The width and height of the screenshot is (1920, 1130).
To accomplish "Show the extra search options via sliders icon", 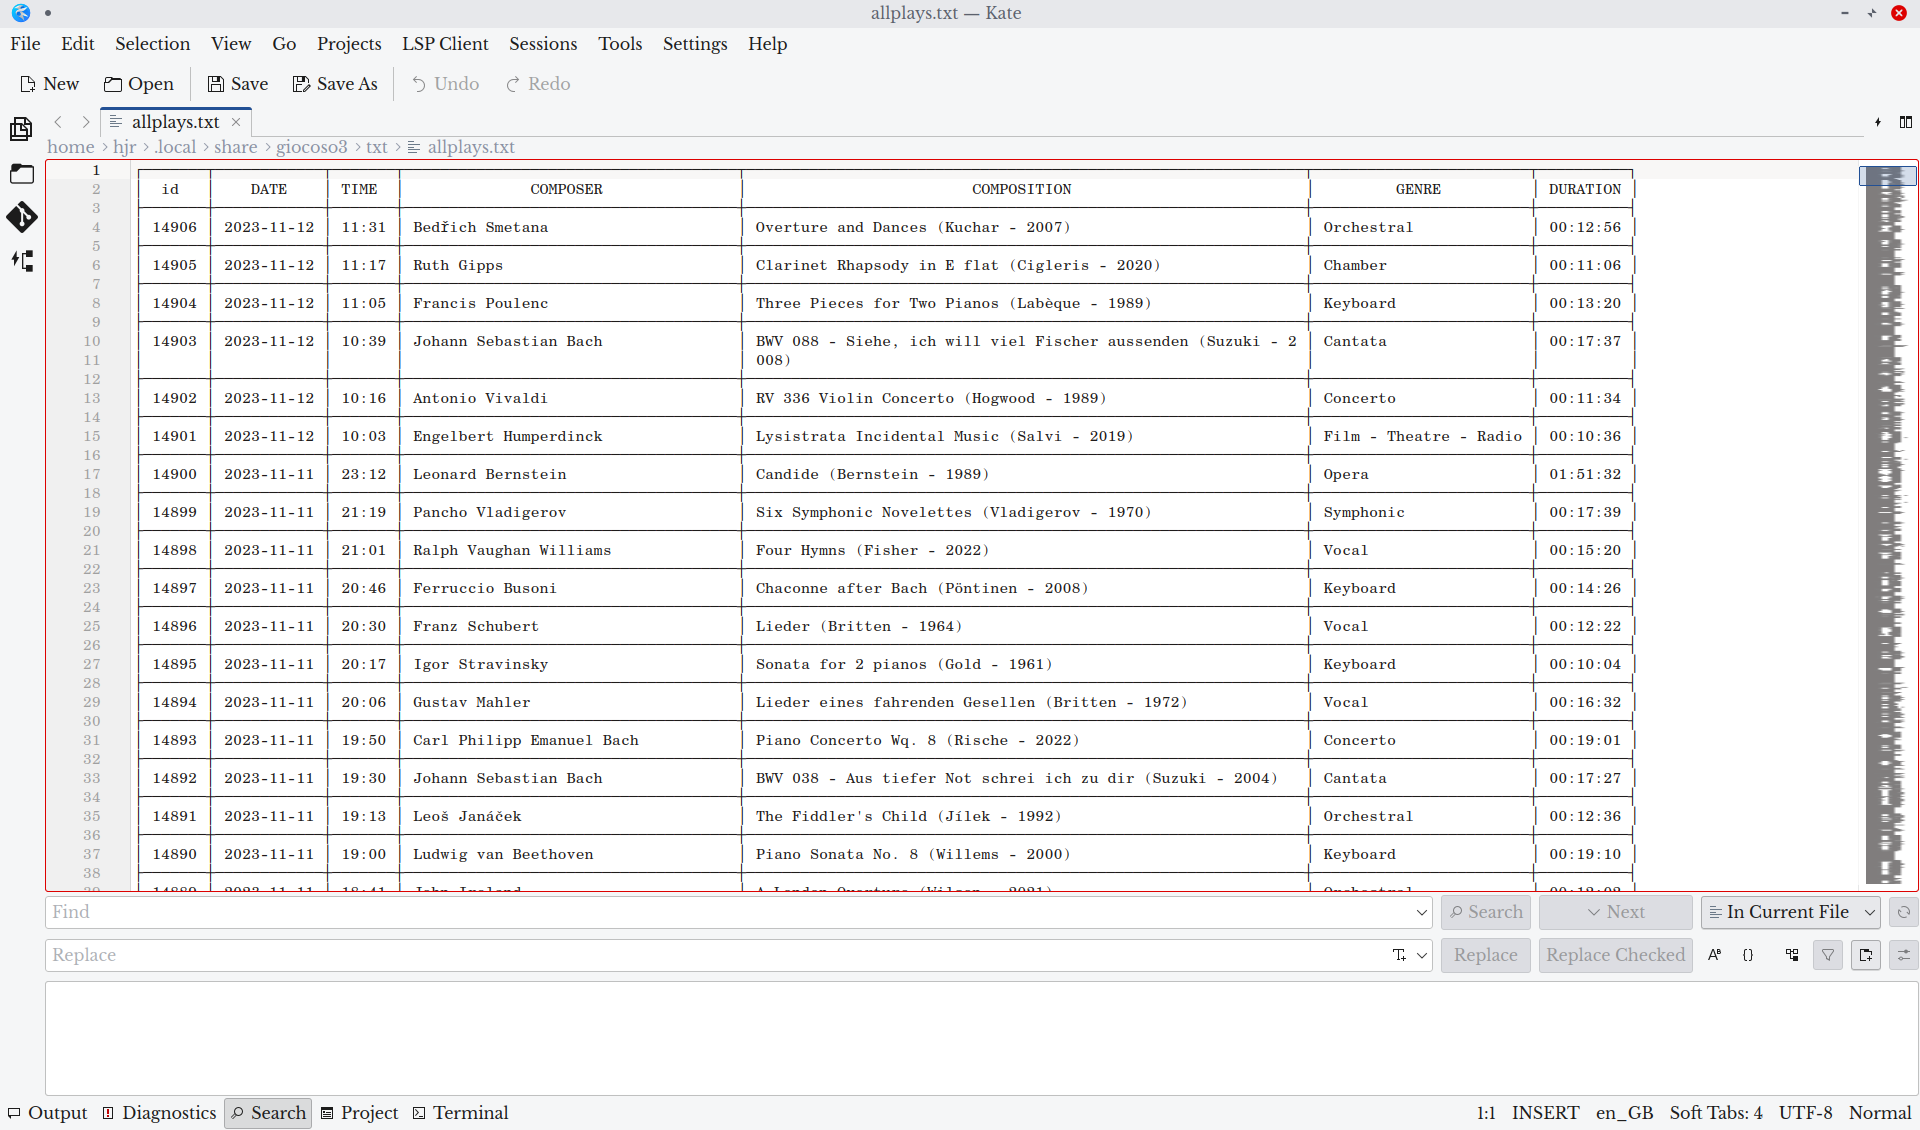I will point(1904,955).
